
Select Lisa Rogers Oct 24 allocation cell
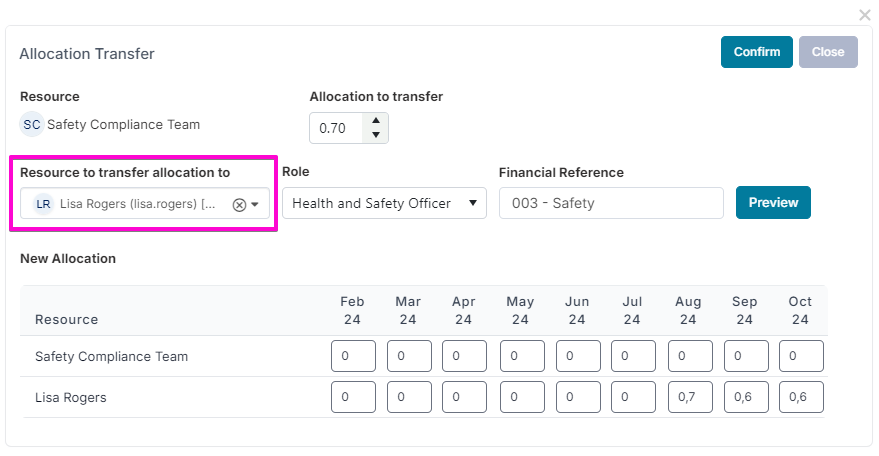pyautogui.click(x=801, y=397)
